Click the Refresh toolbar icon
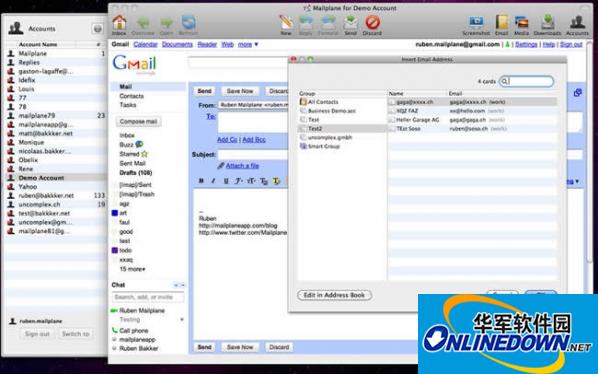Screen dimensions: 598x374 pos(188,26)
